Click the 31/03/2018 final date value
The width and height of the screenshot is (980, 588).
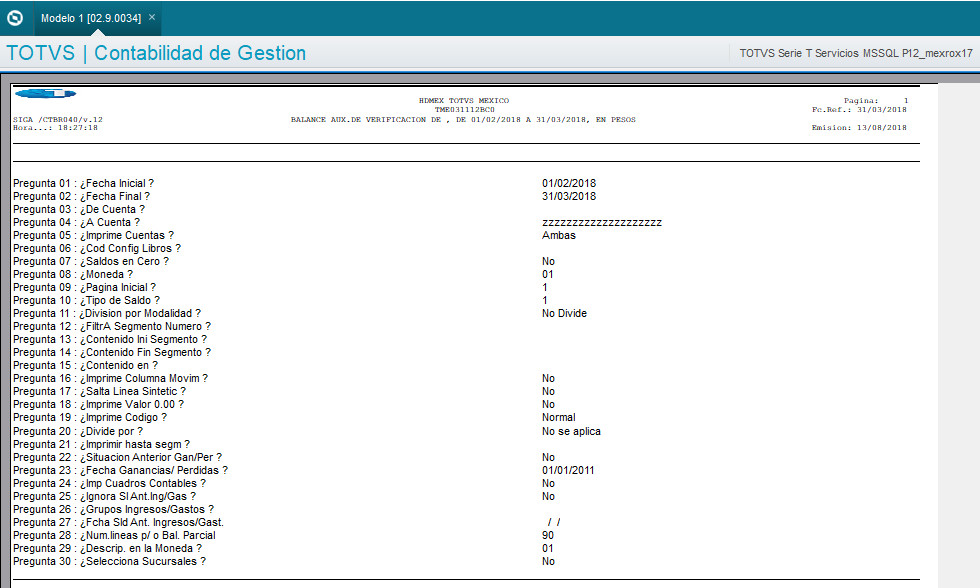click(569, 196)
